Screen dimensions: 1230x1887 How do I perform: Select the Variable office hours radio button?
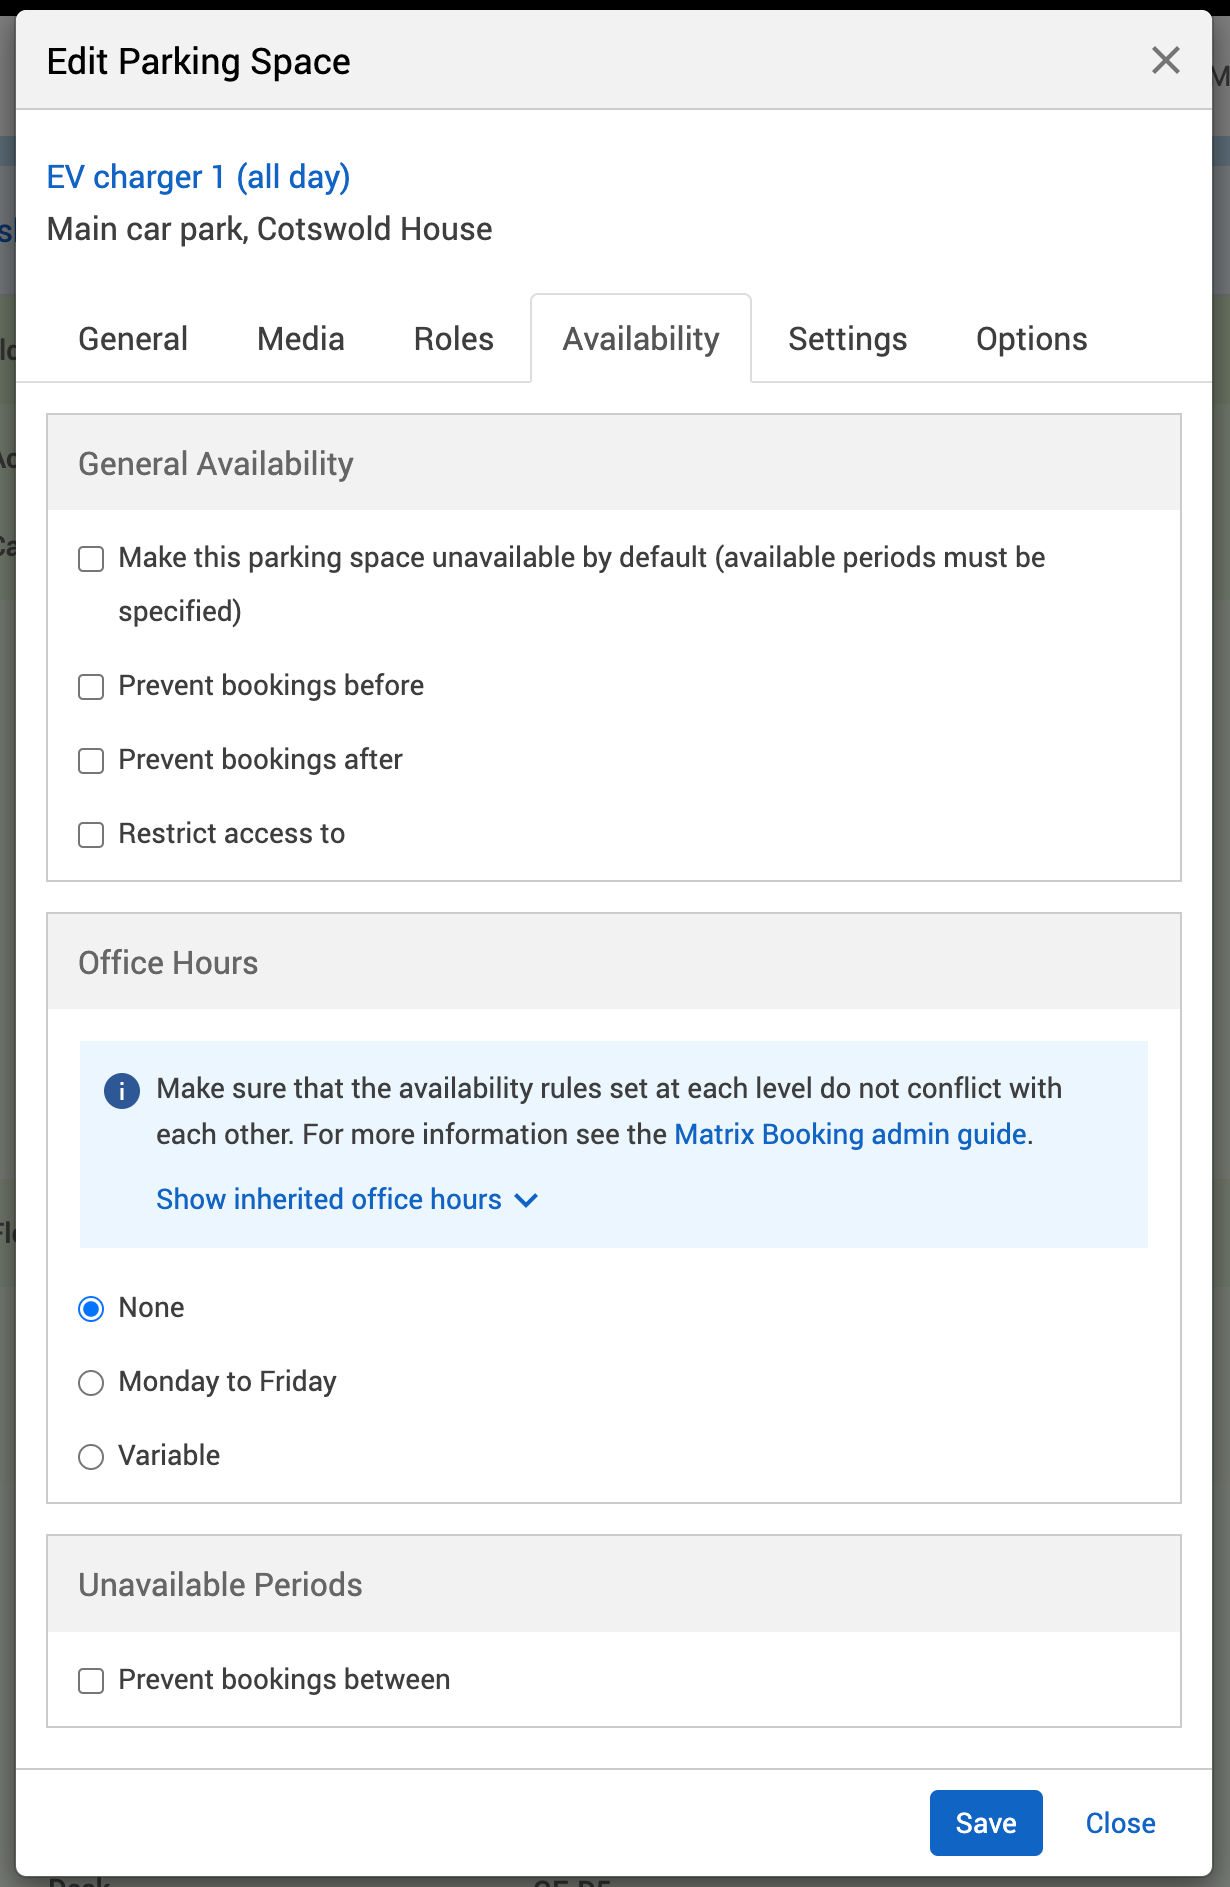(91, 1457)
